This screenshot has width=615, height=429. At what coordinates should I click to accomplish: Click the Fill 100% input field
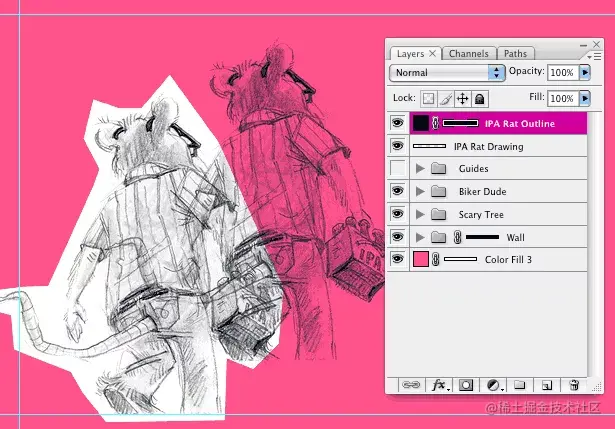pyautogui.click(x=563, y=98)
